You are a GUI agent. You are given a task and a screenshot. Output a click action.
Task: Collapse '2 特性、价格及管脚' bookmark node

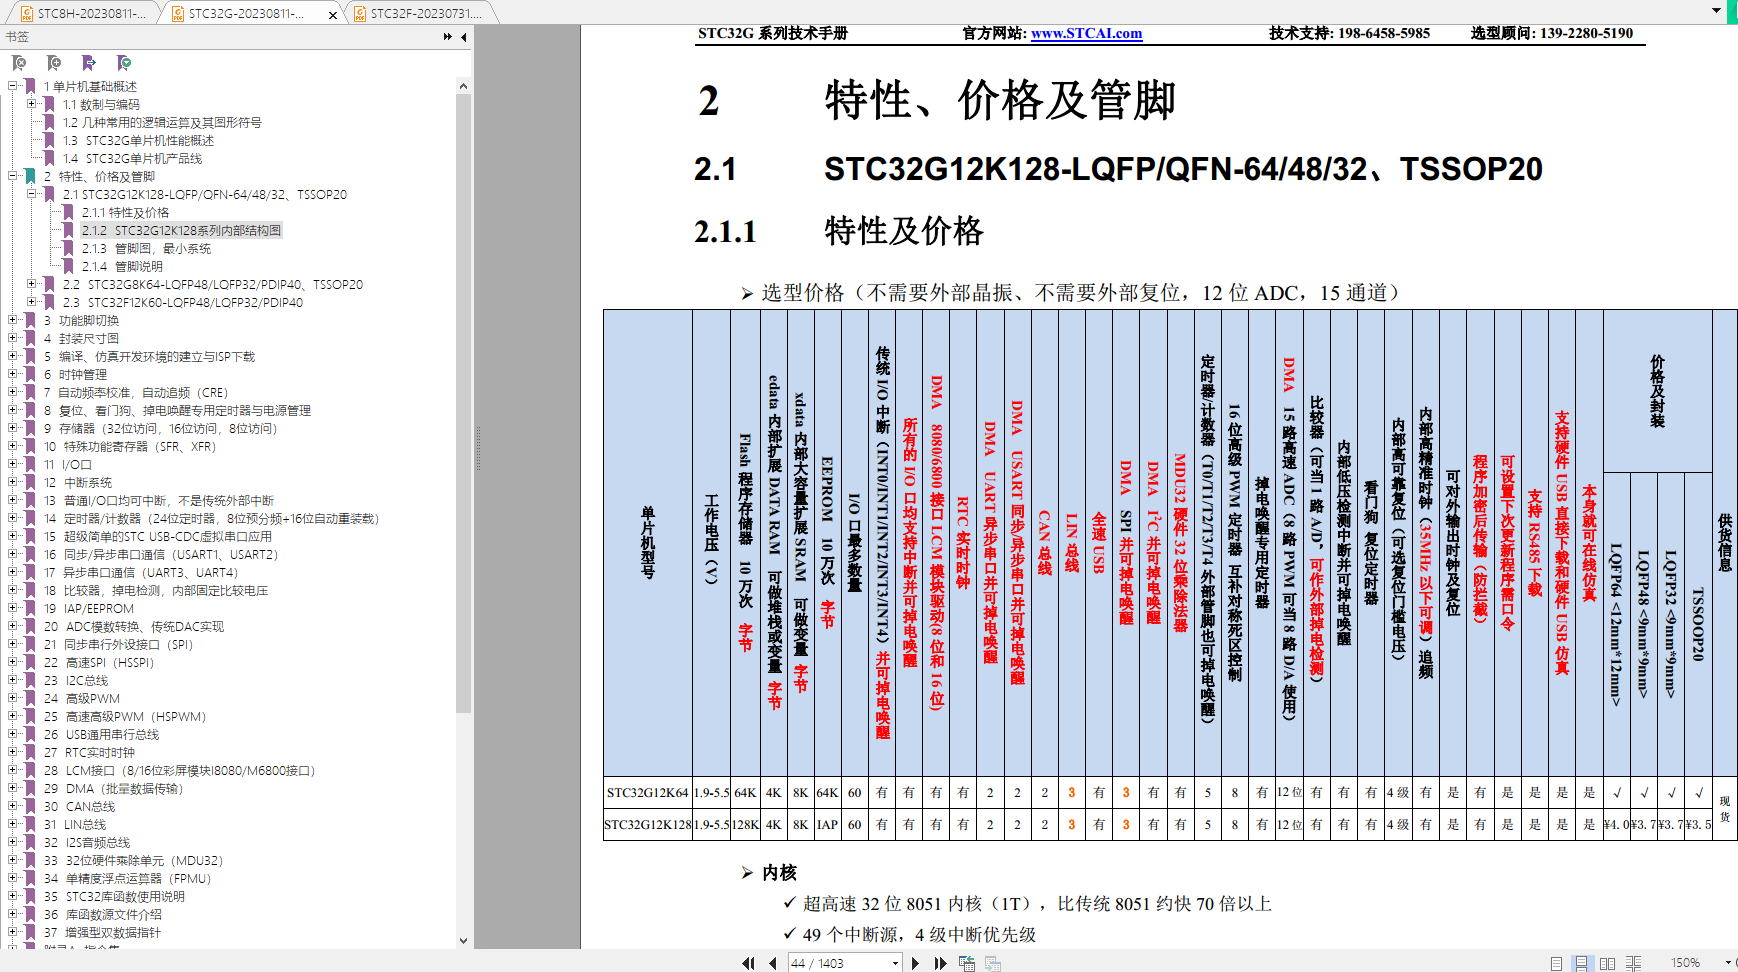tap(12, 176)
